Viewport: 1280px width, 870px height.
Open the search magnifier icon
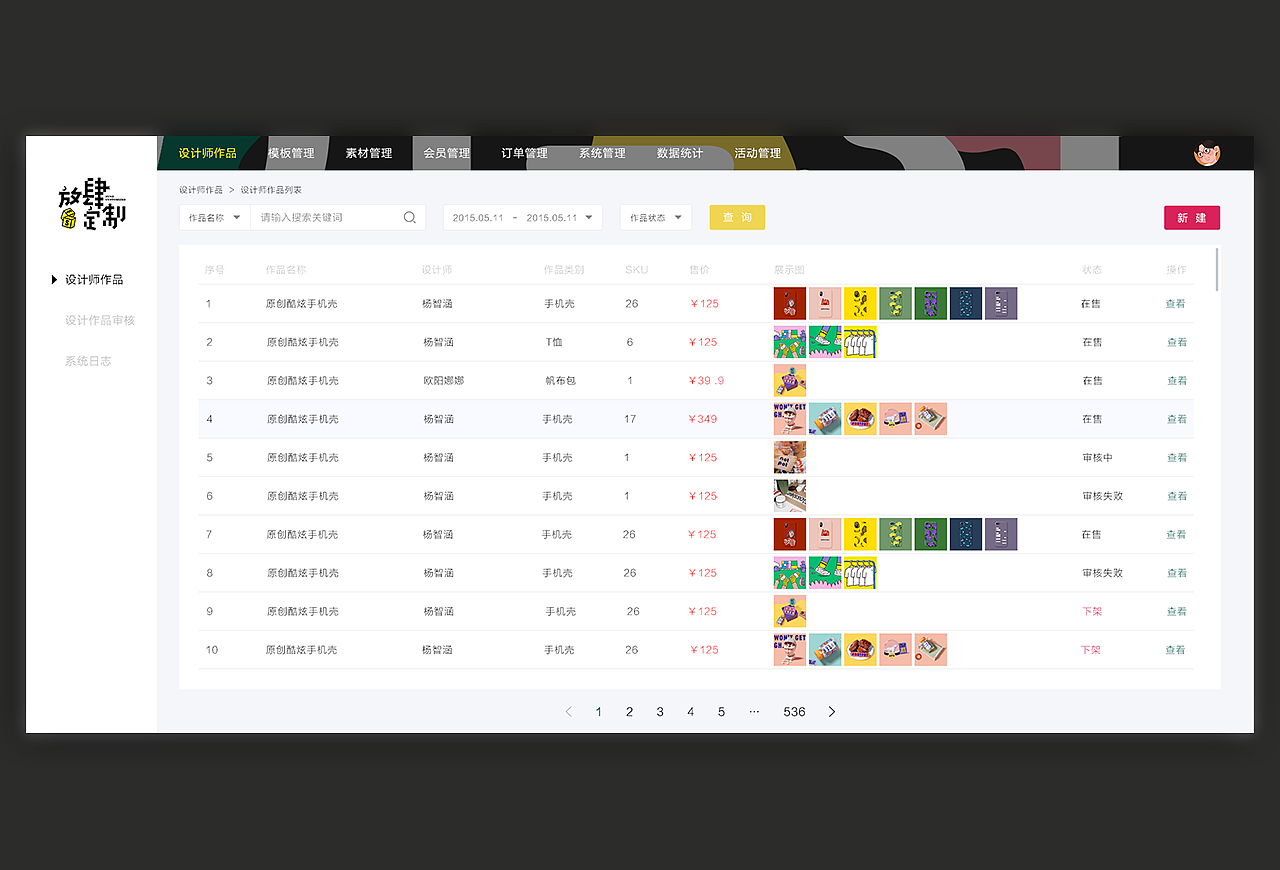409,217
